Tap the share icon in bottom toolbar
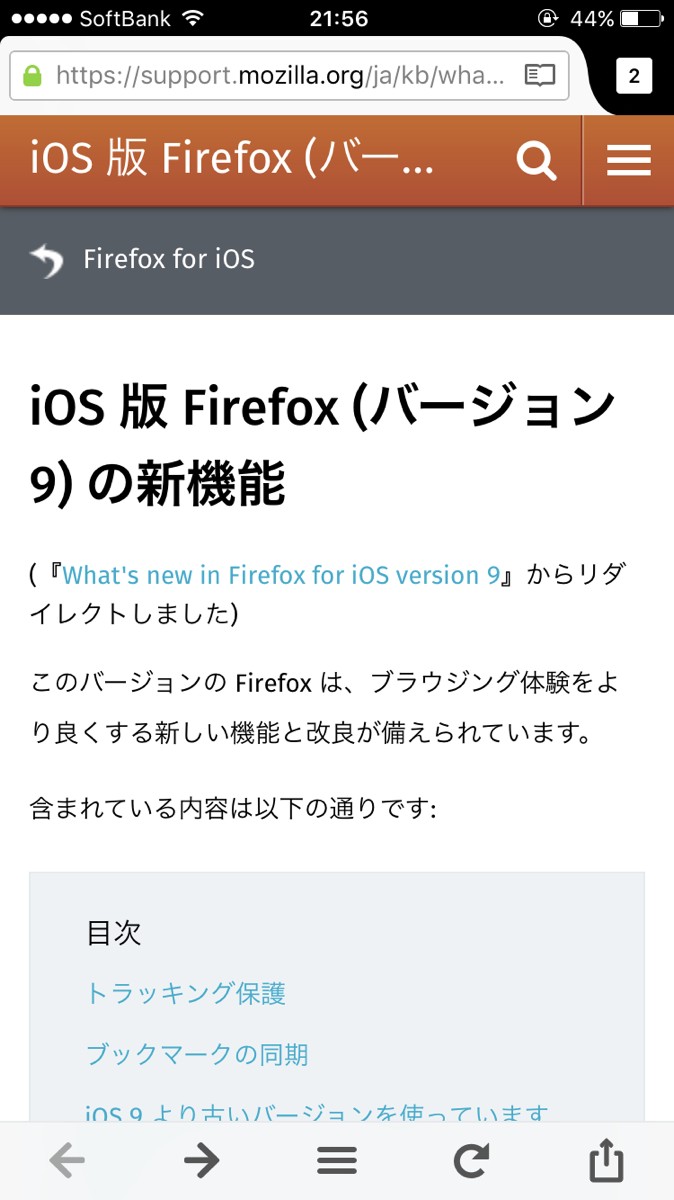Screen dimensions: 674x1200 (606, 1162)
